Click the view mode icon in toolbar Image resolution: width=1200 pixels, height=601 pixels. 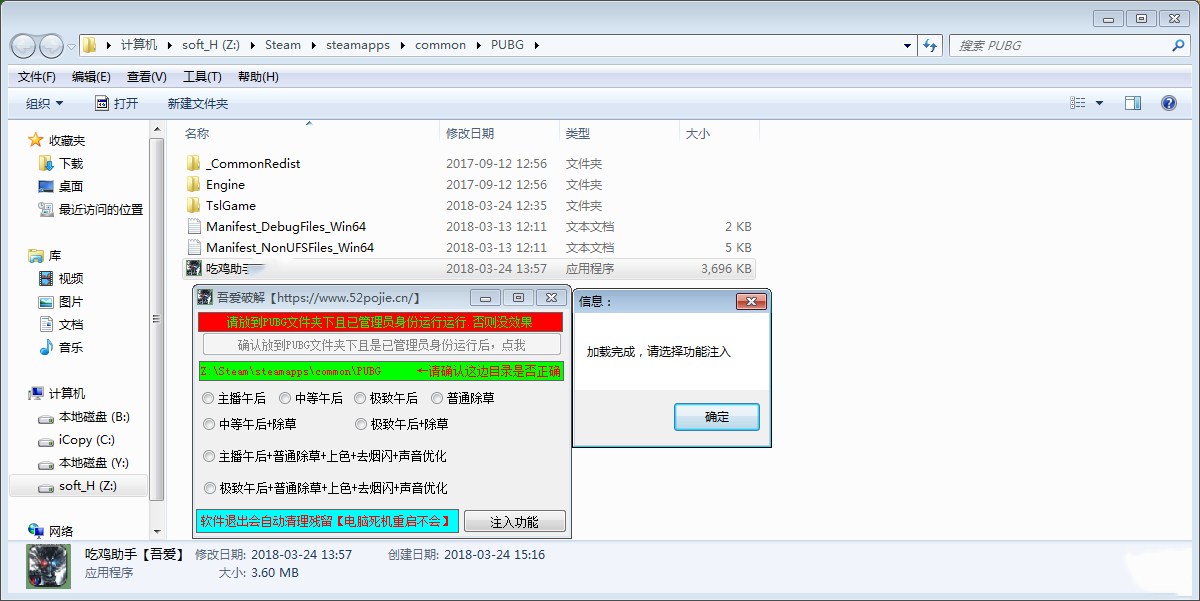pyautogui.click(x=1078, y=103)
